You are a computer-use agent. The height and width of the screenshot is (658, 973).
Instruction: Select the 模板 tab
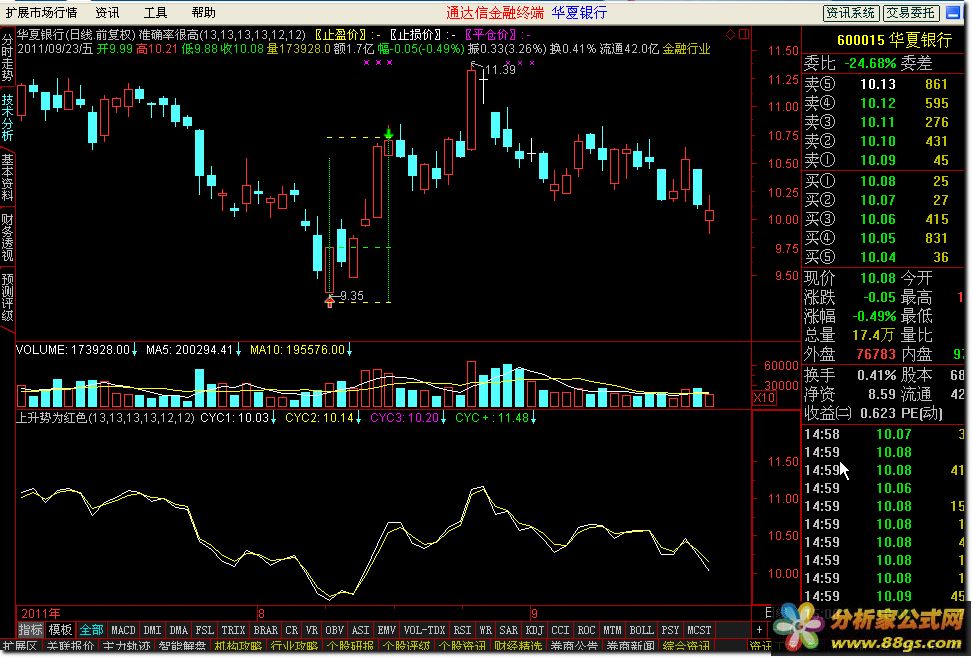tap(60, 630)
